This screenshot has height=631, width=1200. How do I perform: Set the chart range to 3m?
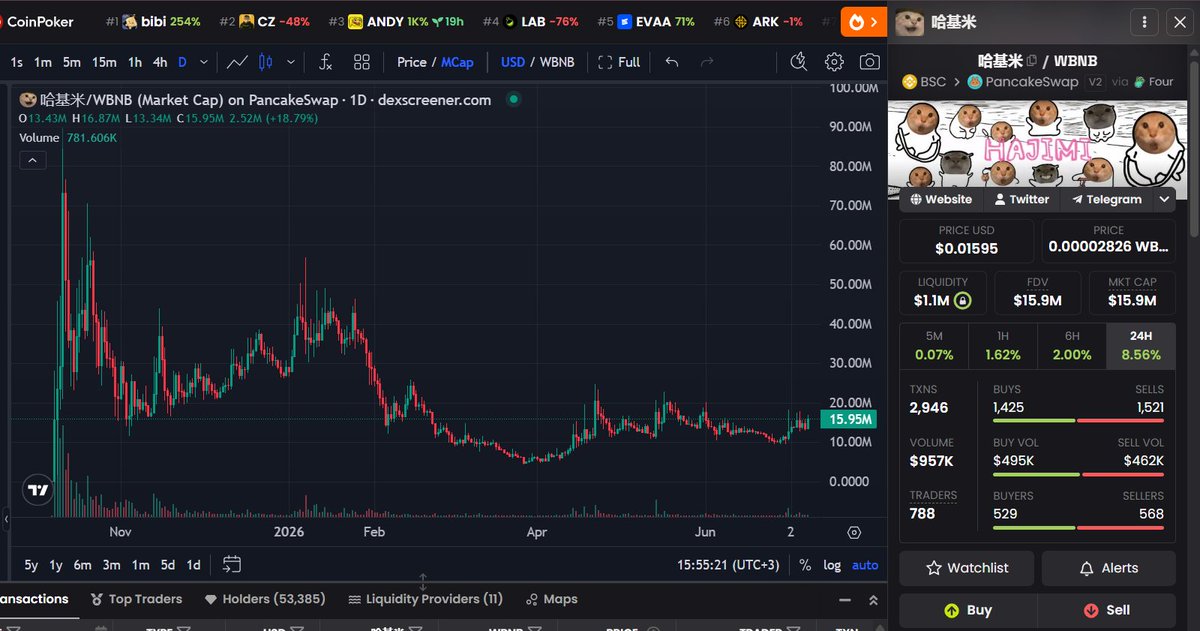point(111,565)
